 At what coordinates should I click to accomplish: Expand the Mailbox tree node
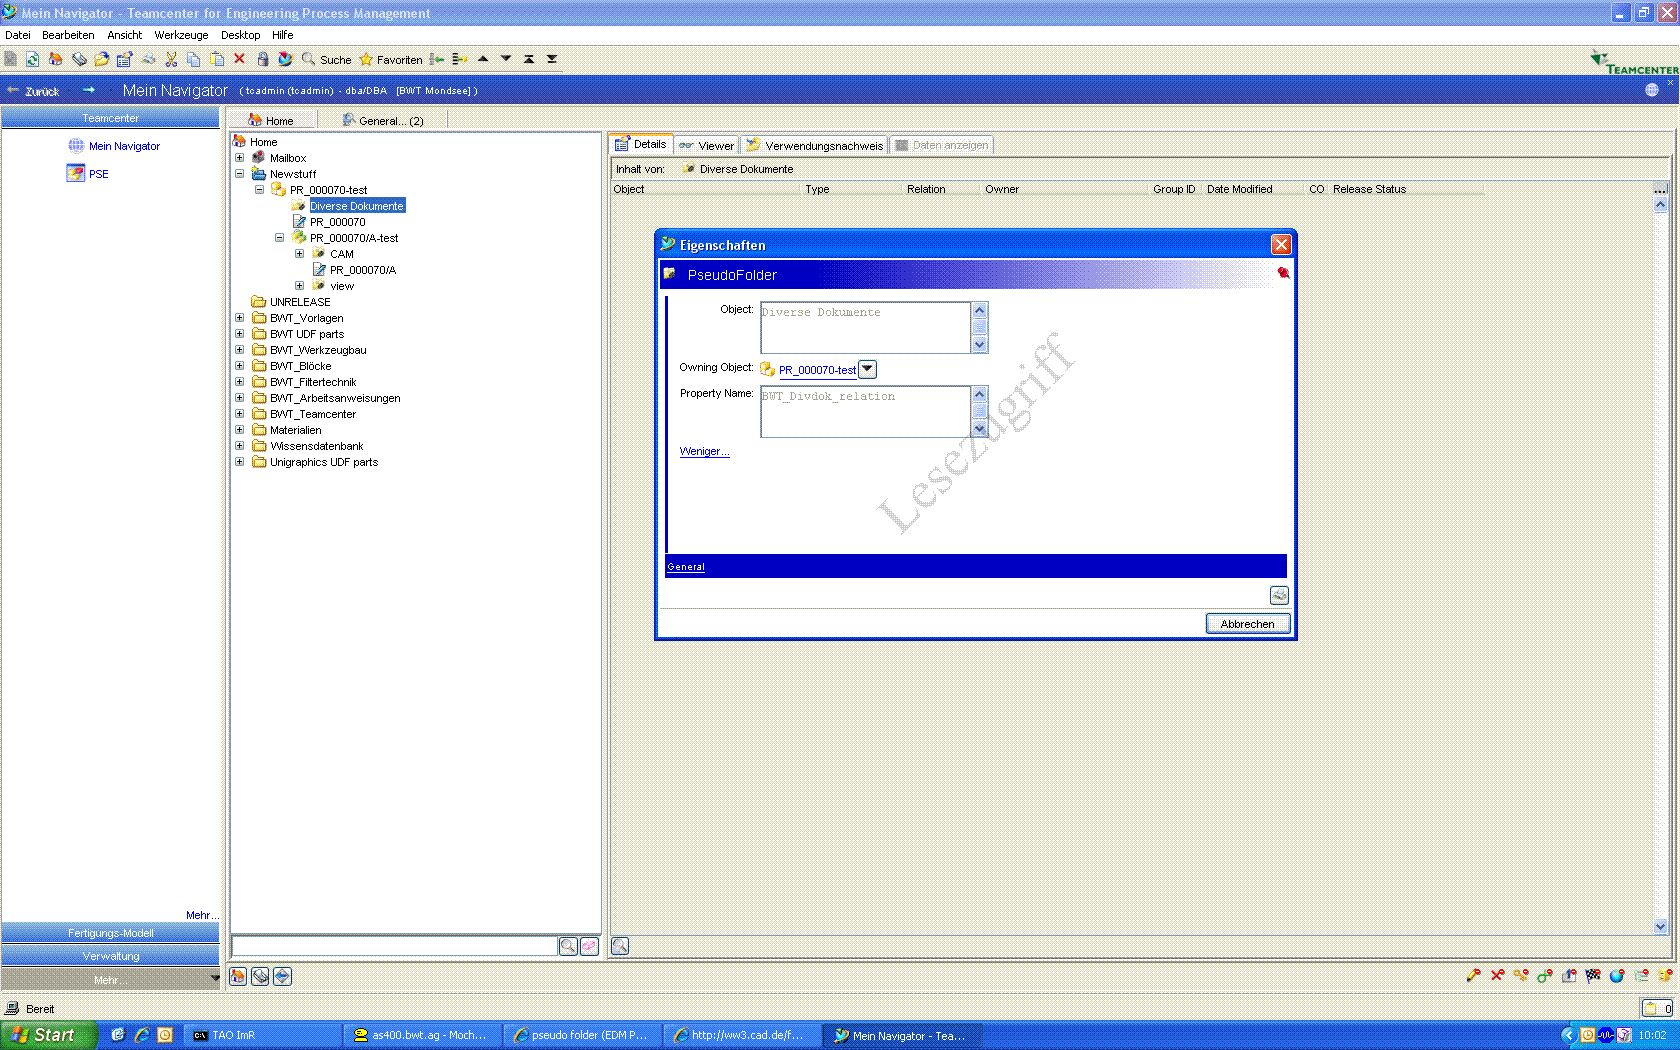click(239, 158)
